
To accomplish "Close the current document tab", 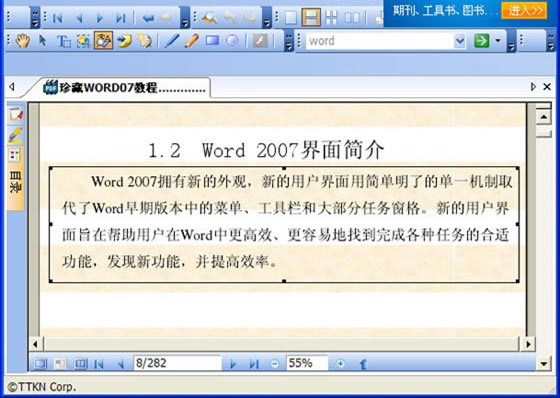I will (x=547, y=87).
